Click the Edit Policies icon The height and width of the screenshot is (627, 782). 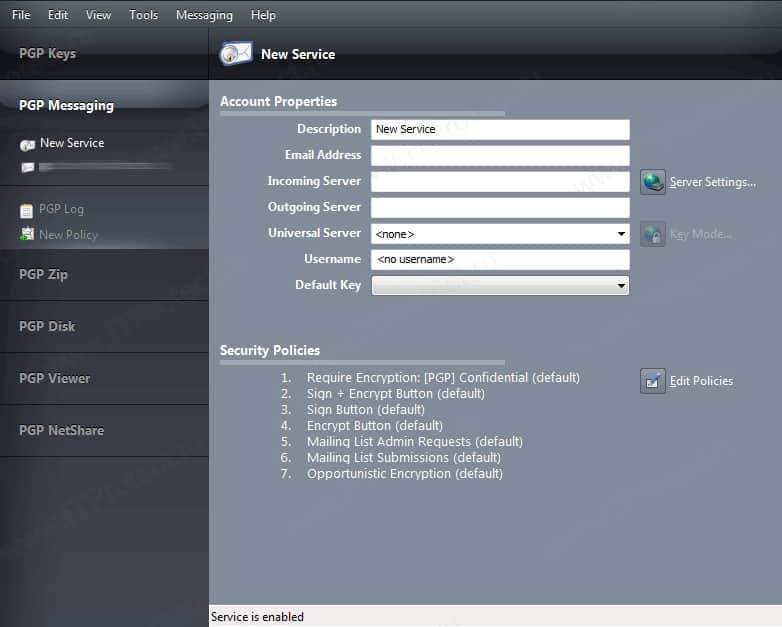click(x=652, y=381)
